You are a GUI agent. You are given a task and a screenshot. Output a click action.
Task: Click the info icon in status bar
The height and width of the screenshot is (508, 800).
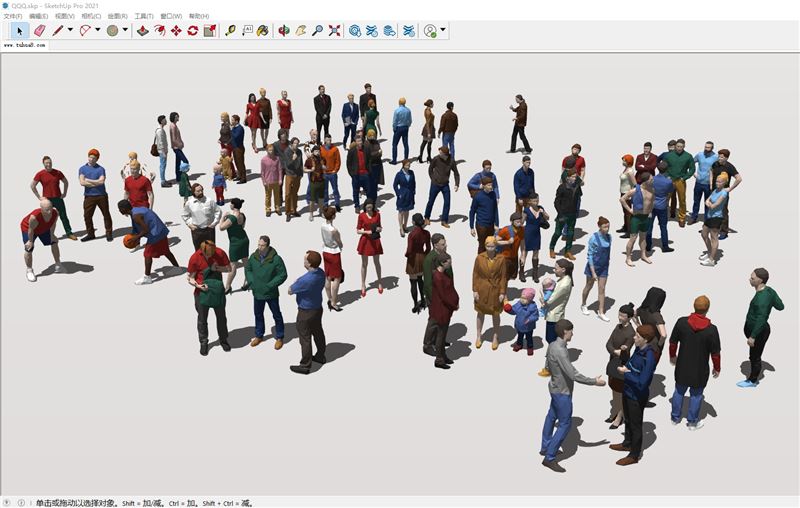pyautogui.click(x=21, y=503)
